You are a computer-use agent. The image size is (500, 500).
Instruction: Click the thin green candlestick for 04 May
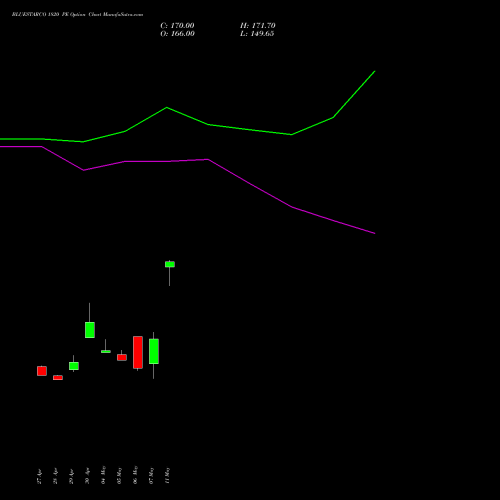(106, 351)
